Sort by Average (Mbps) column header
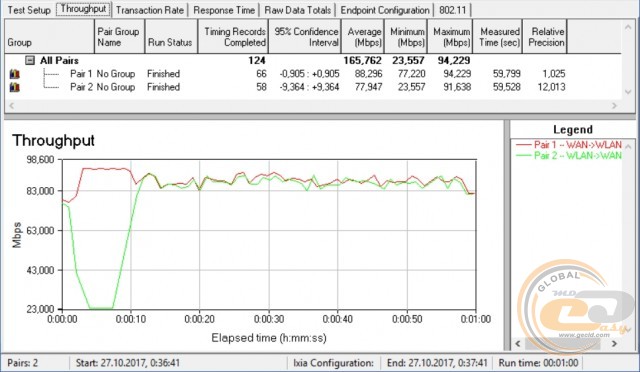Image resolution: width=640 pixels, height=372 pixels. tap(363, 37)
